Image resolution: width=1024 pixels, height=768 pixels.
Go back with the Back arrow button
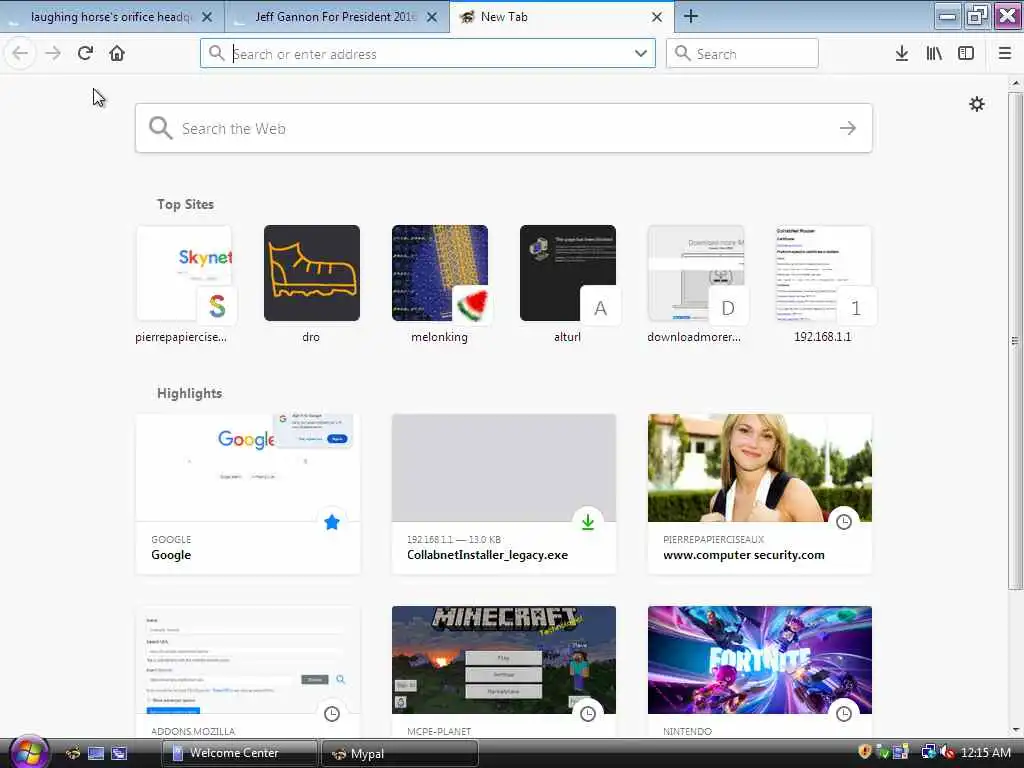click(x=20, y=54)
